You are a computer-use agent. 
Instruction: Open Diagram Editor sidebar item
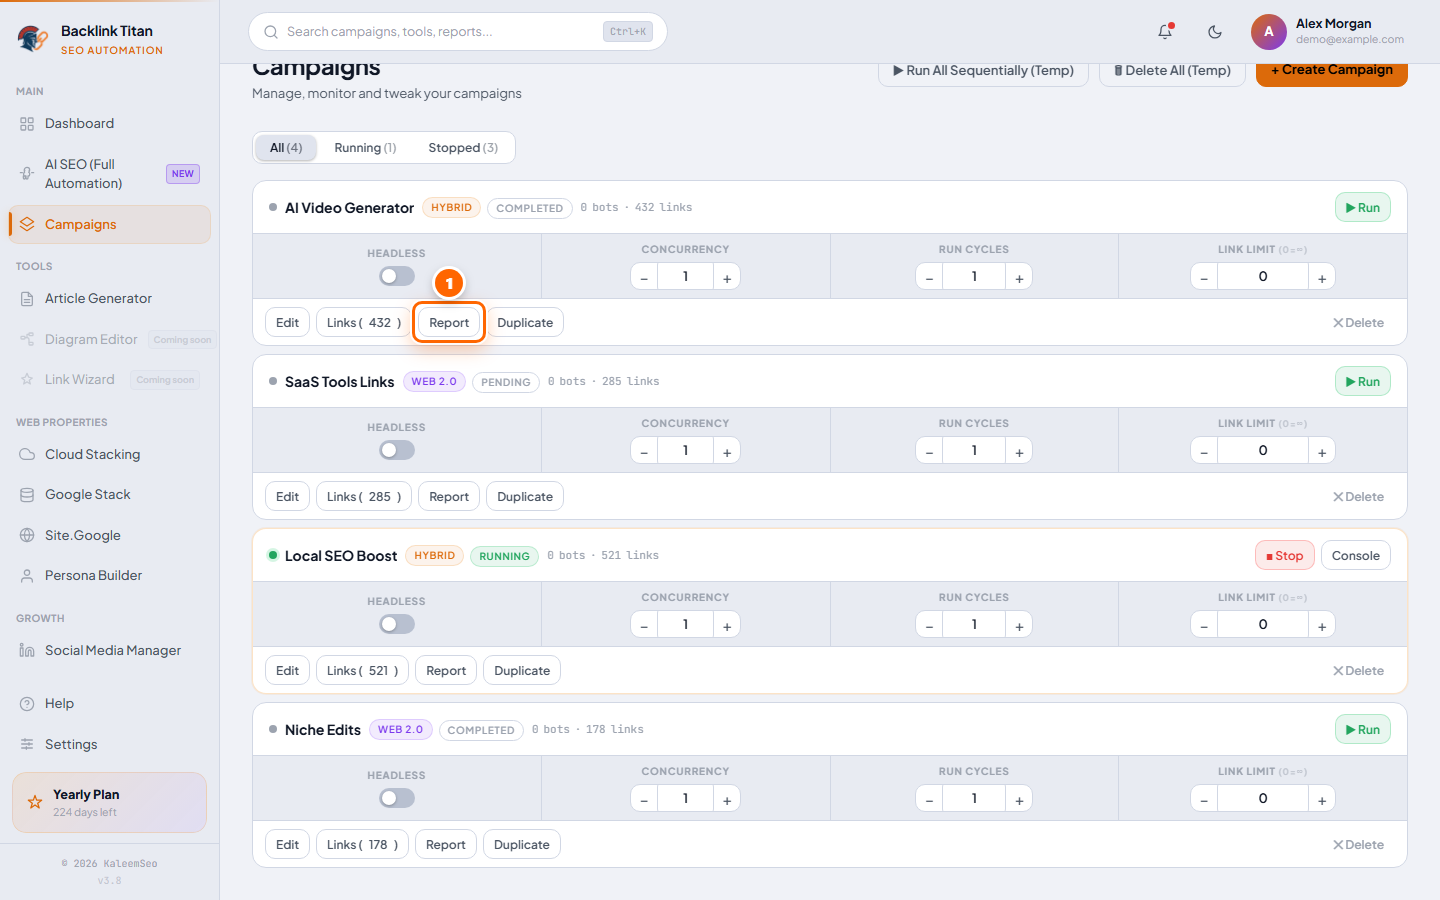pos(110,340)
